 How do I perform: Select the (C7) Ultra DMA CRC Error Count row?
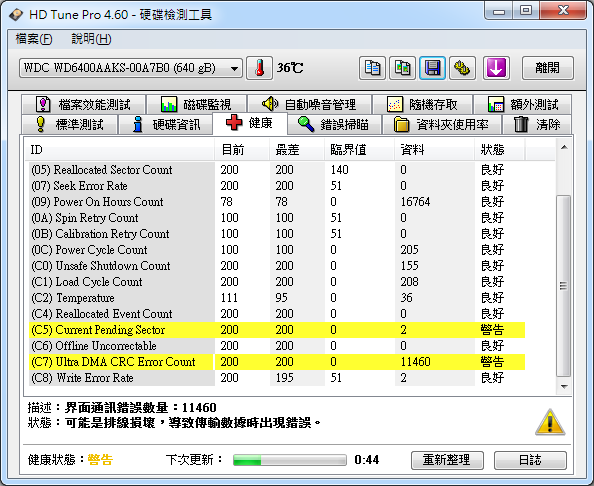(x=277, y=362)
